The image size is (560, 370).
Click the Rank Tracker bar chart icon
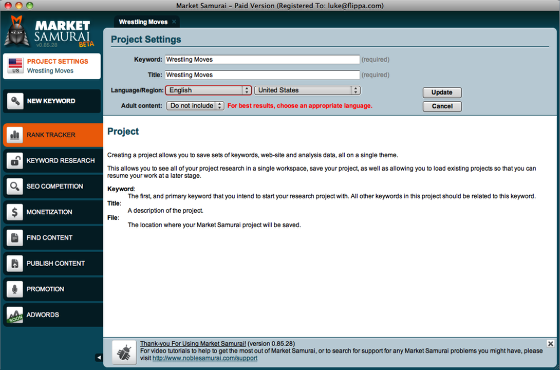click(15, 135)
